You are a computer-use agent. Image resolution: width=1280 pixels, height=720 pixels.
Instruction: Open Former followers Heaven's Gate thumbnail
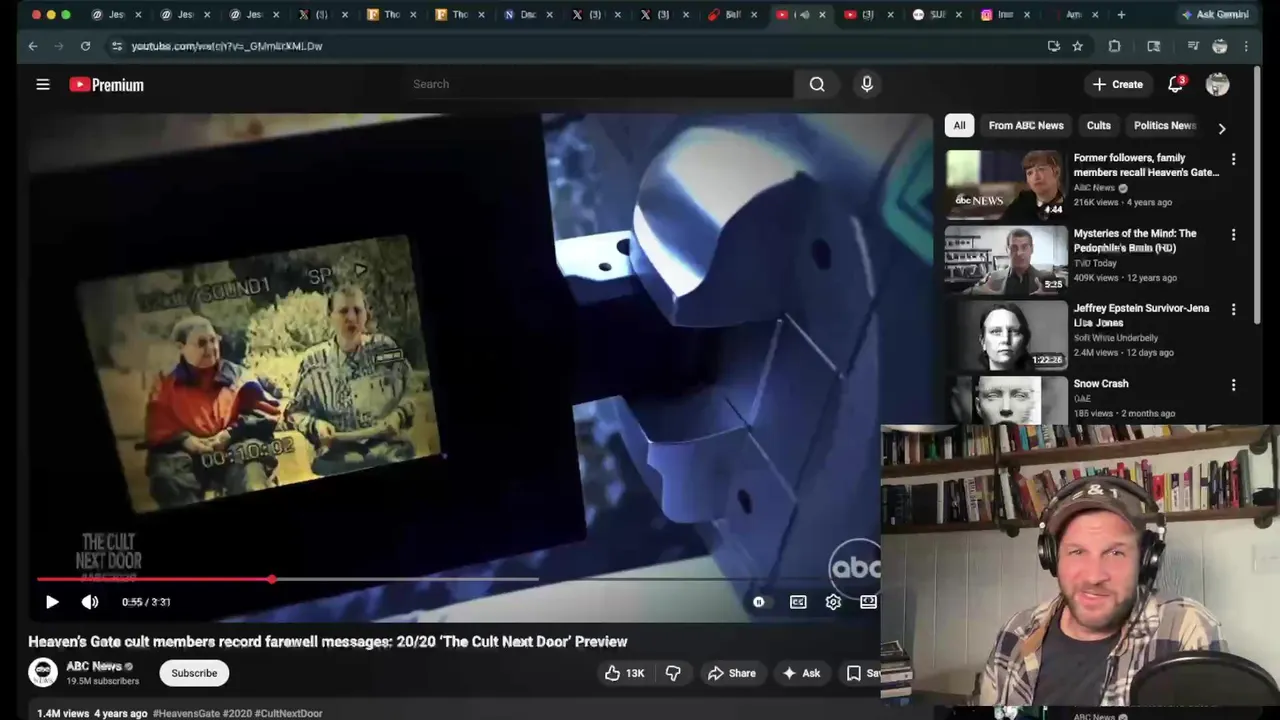click(1006, 184)
